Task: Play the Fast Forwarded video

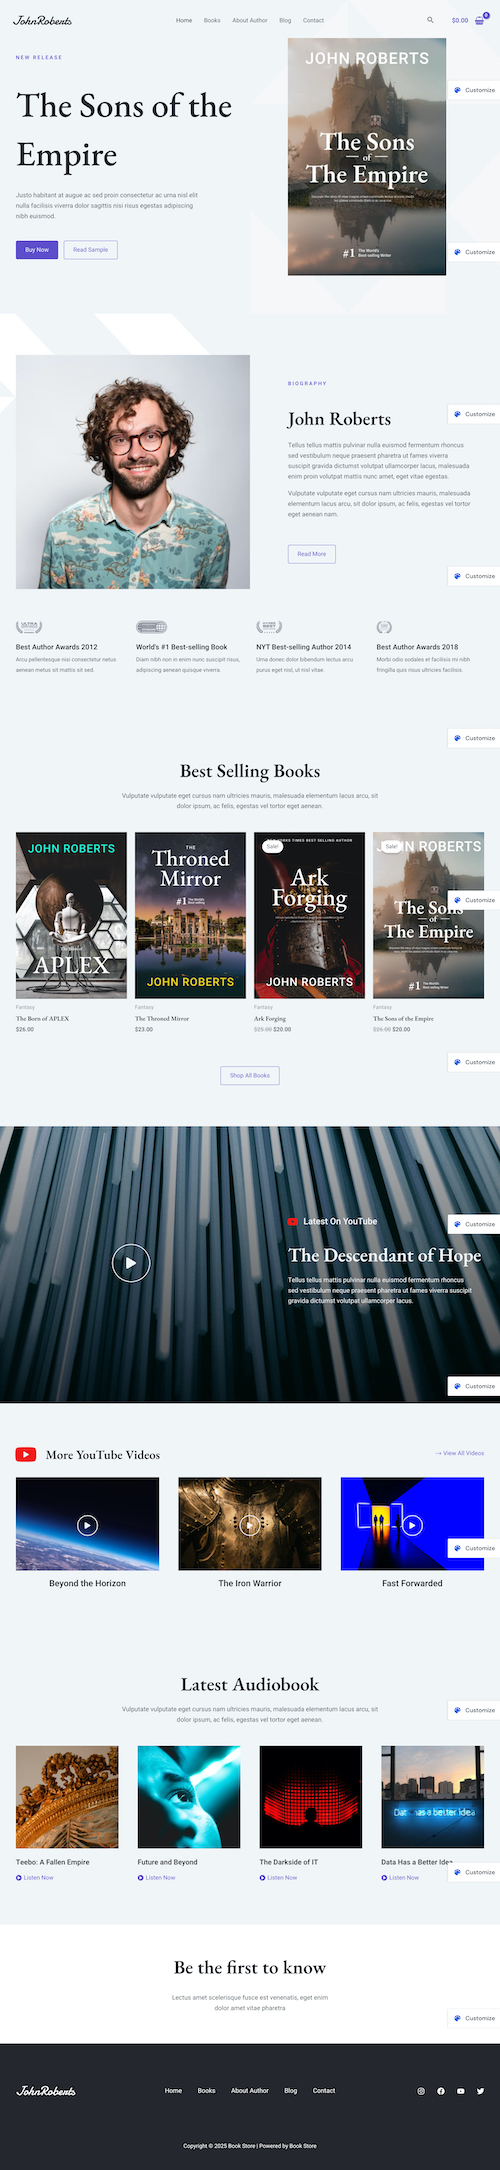Action: click(x=412, y=1525)
